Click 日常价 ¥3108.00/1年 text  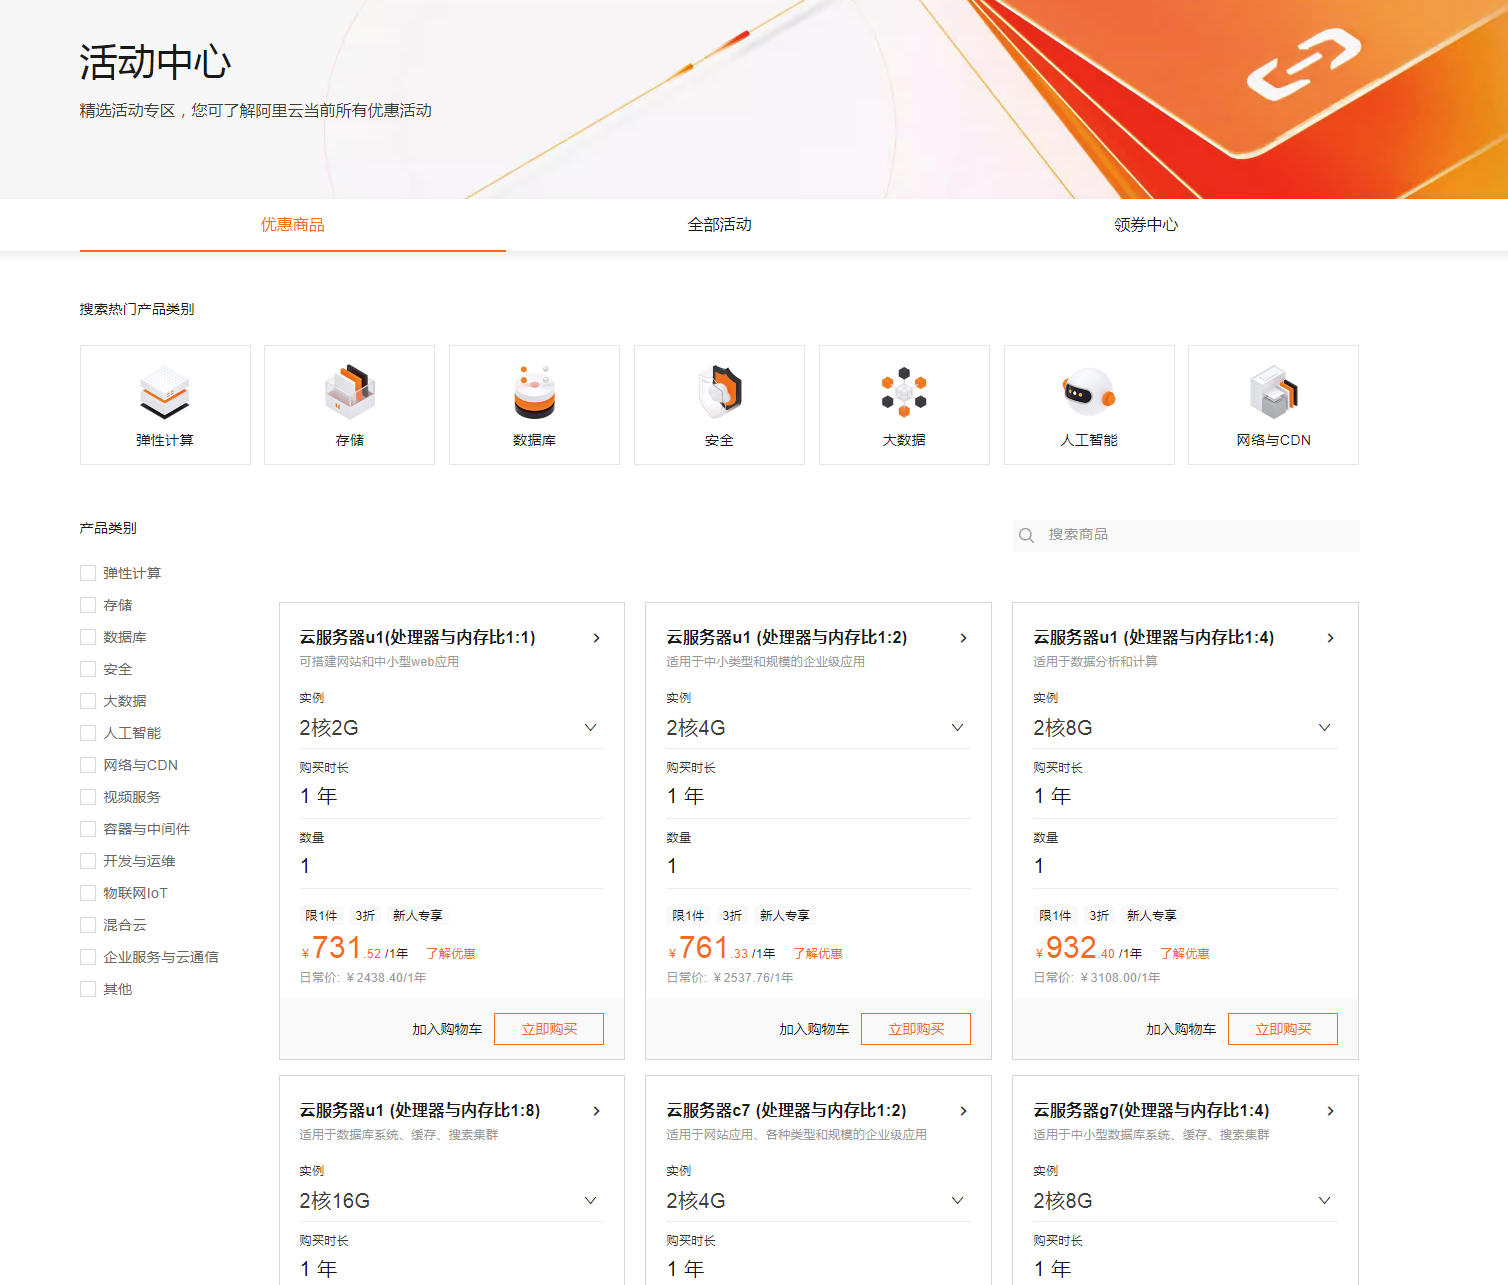pos(1097,978)
